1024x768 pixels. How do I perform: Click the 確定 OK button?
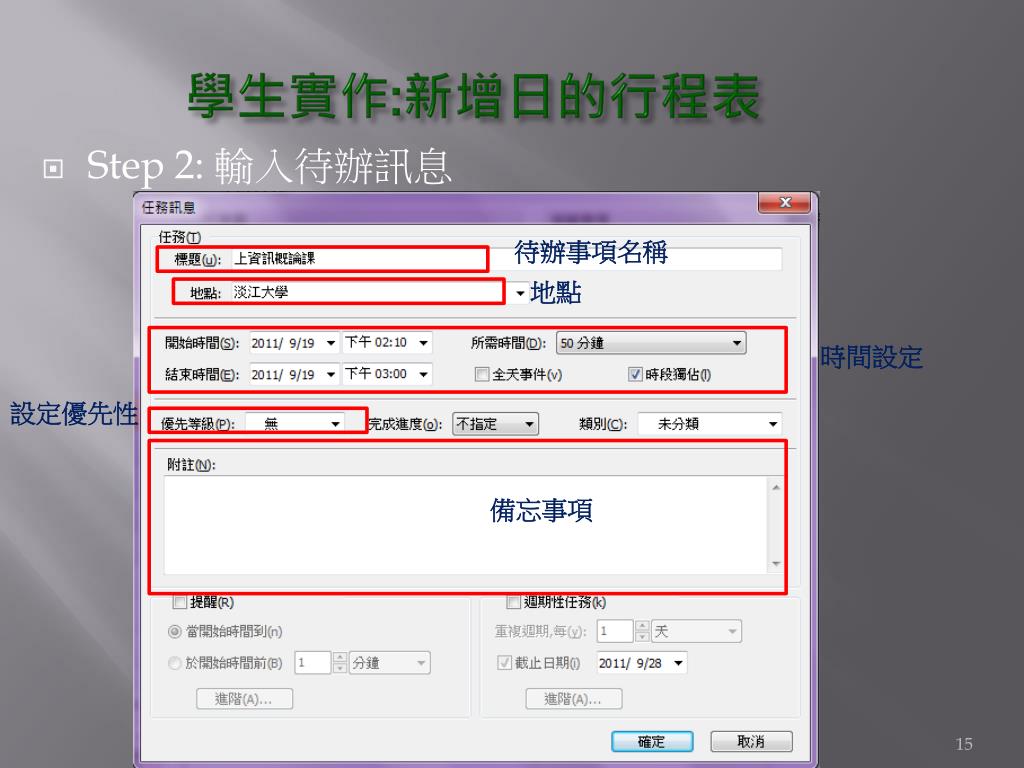[652, 741]
